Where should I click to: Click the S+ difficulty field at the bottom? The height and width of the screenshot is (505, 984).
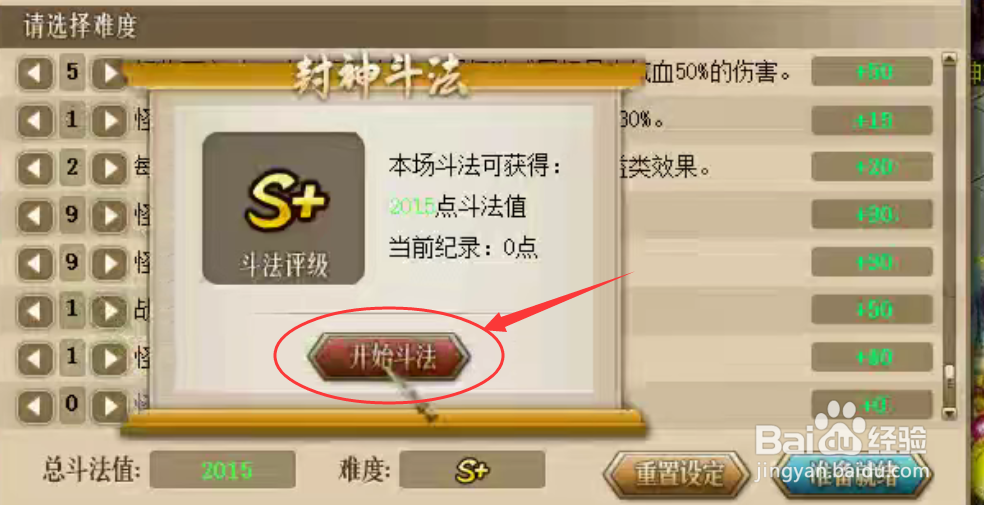(x=472, y=470)
